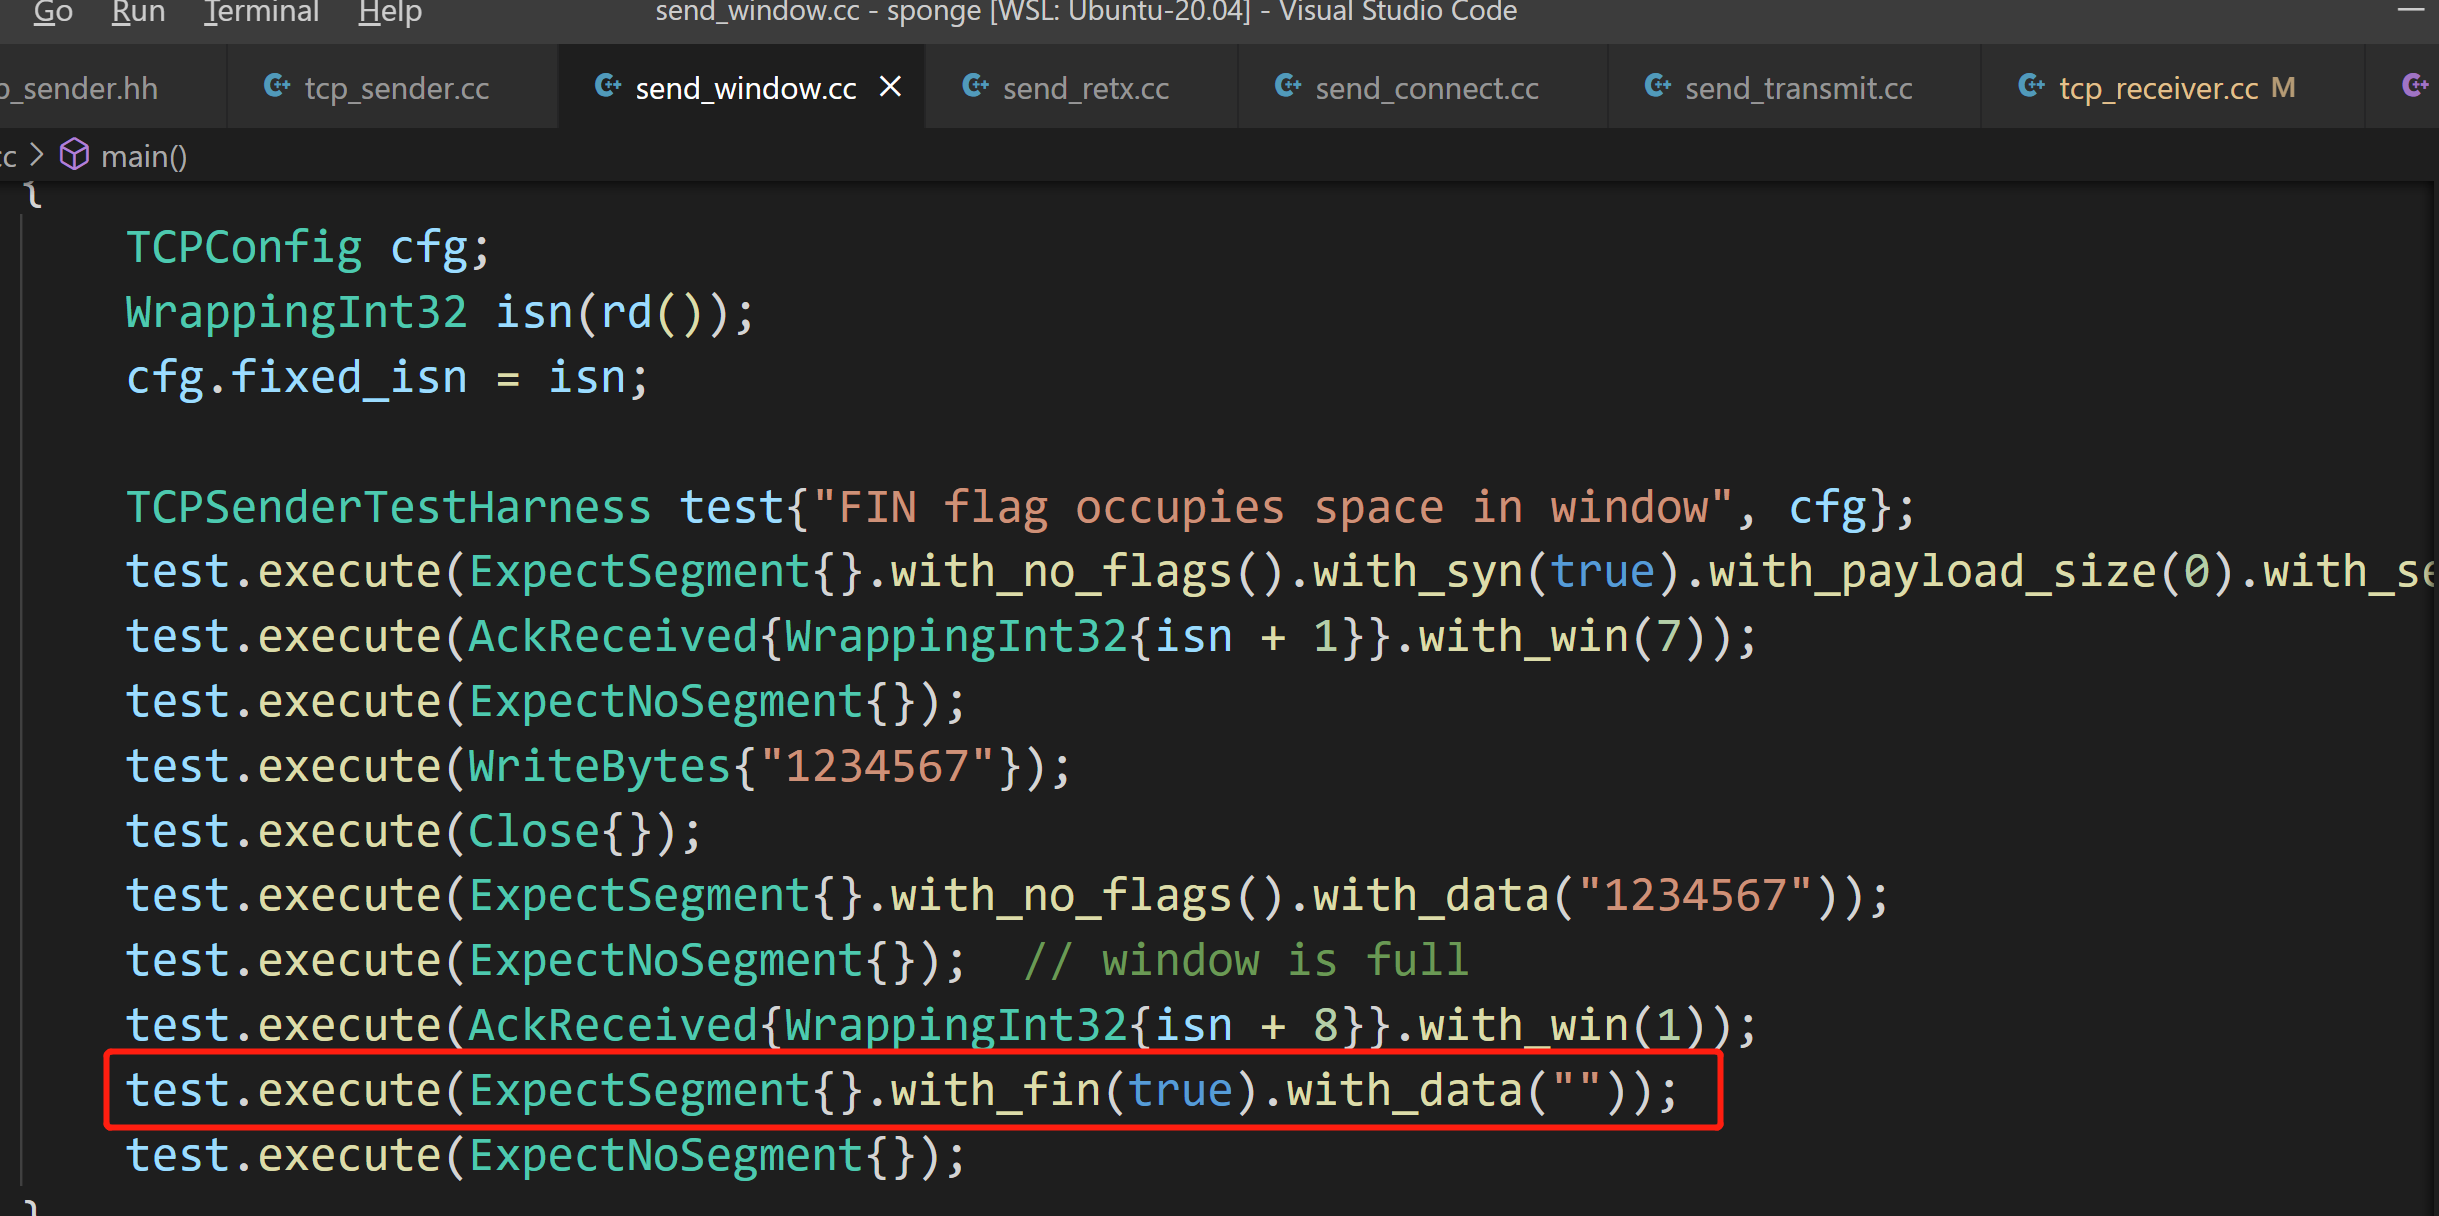This screenshot has height=1216, width=2439.
Task: Open the Terminal menu
Action: pyautogui.click(x=261, y=12)
